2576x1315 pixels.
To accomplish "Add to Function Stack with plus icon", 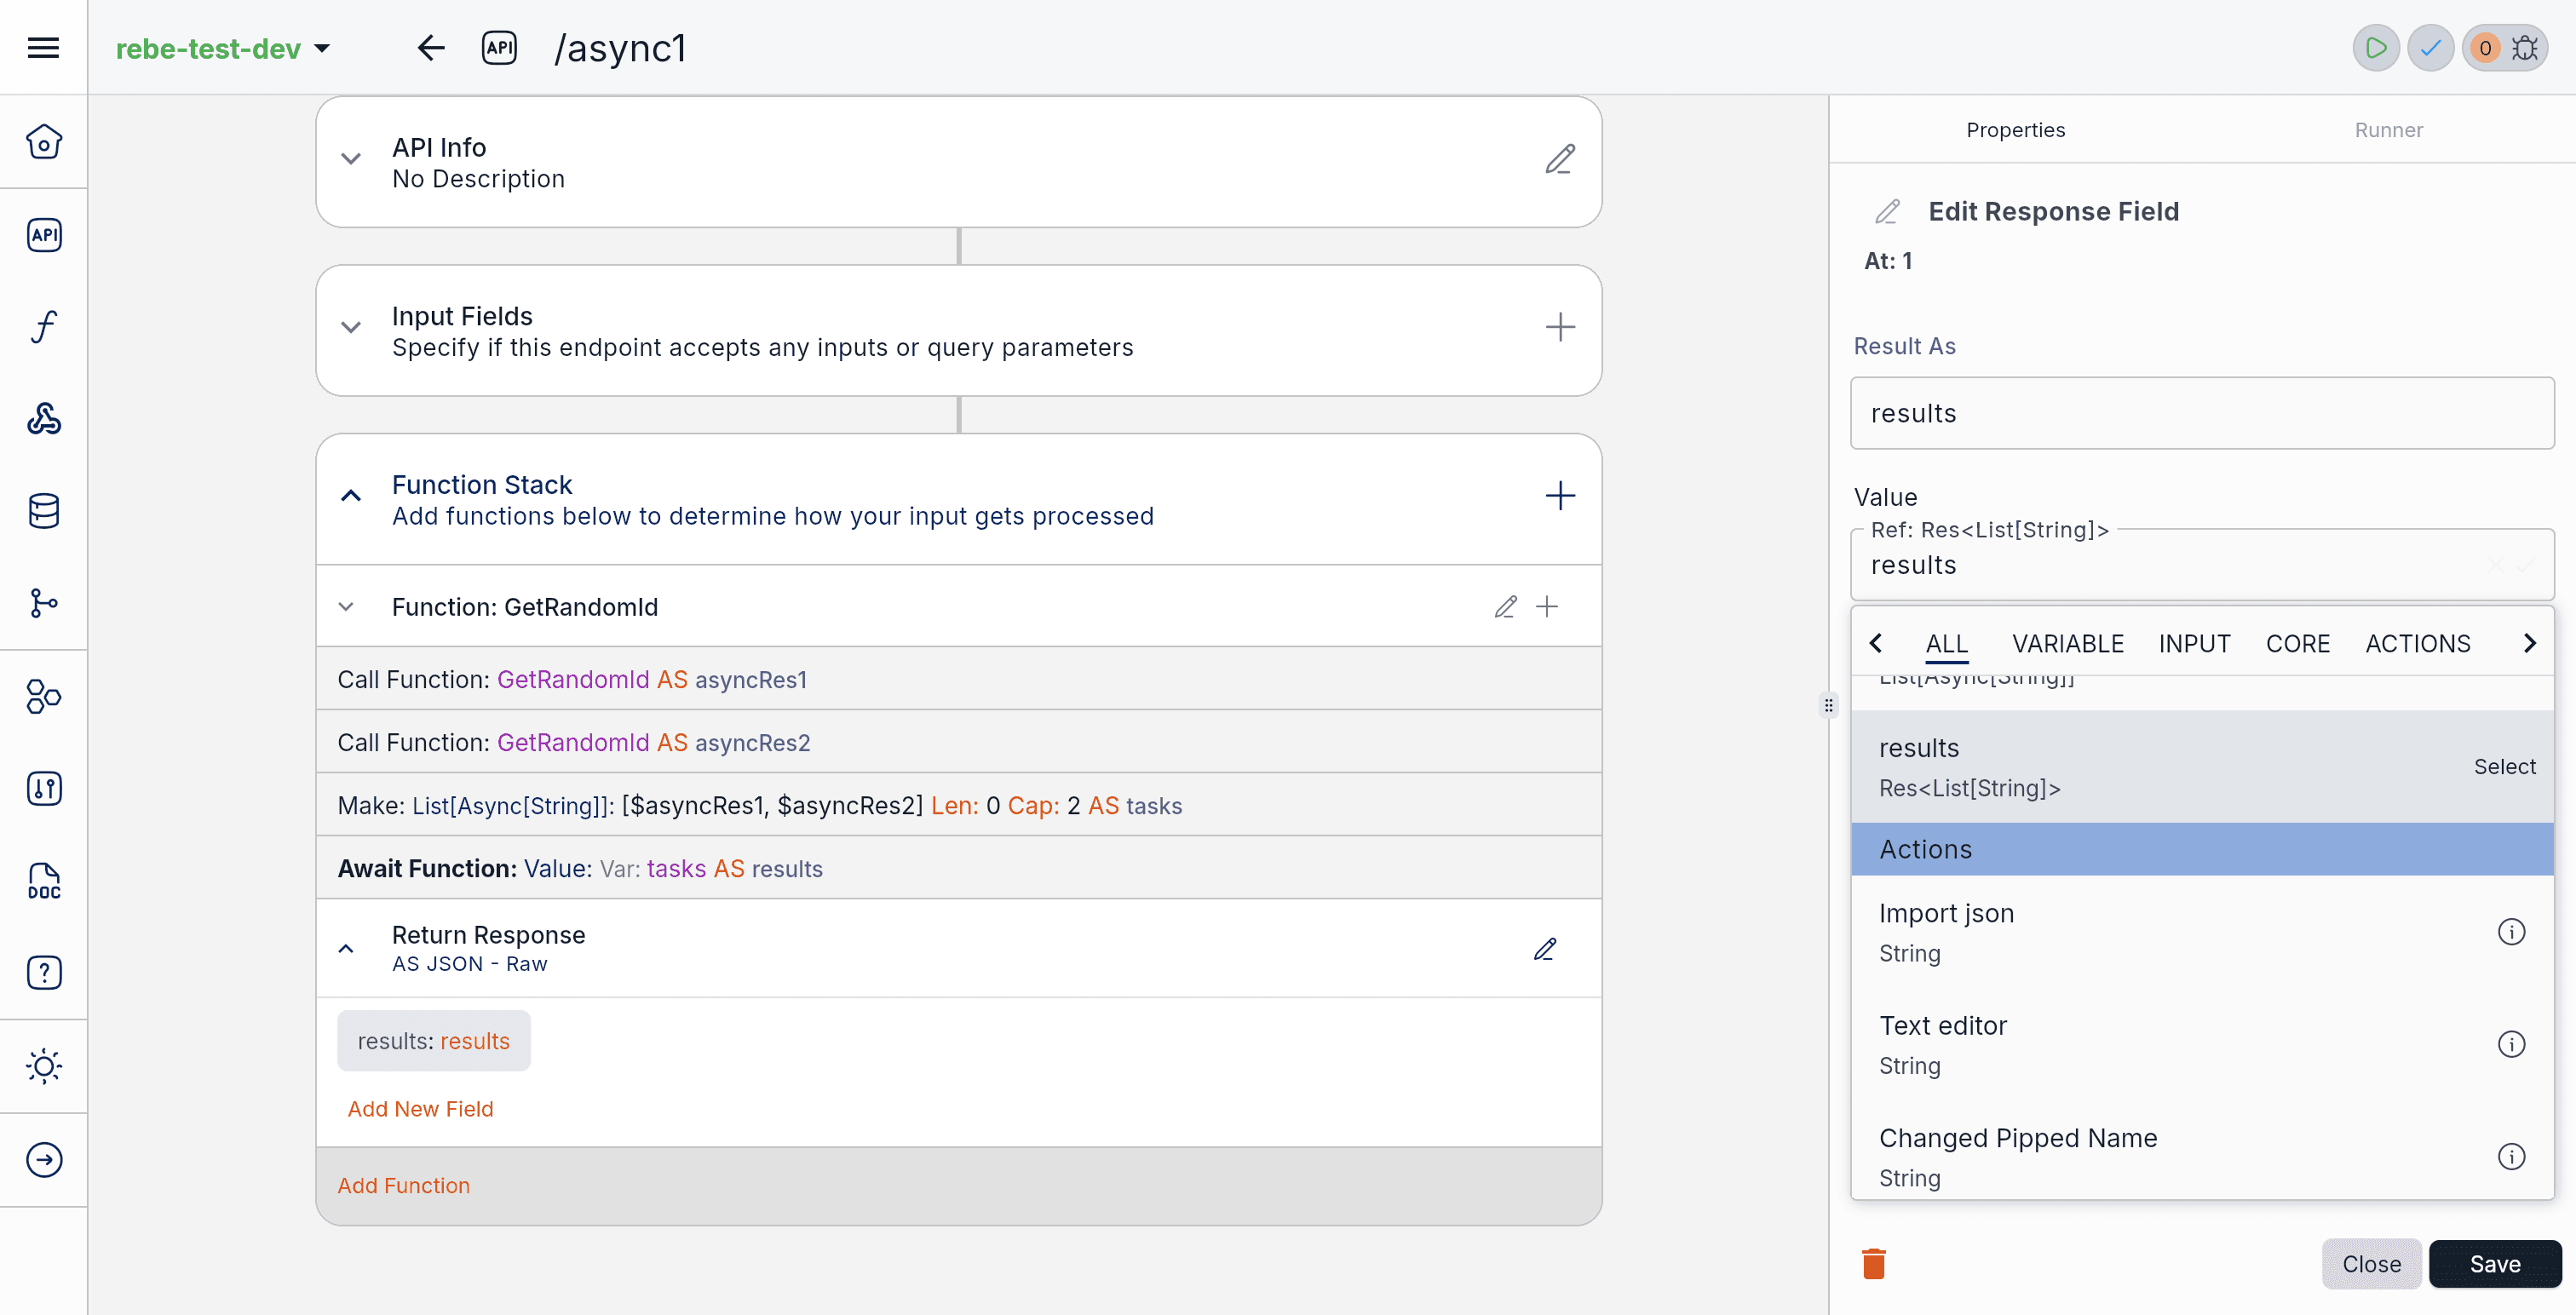I will [1560, 495].
